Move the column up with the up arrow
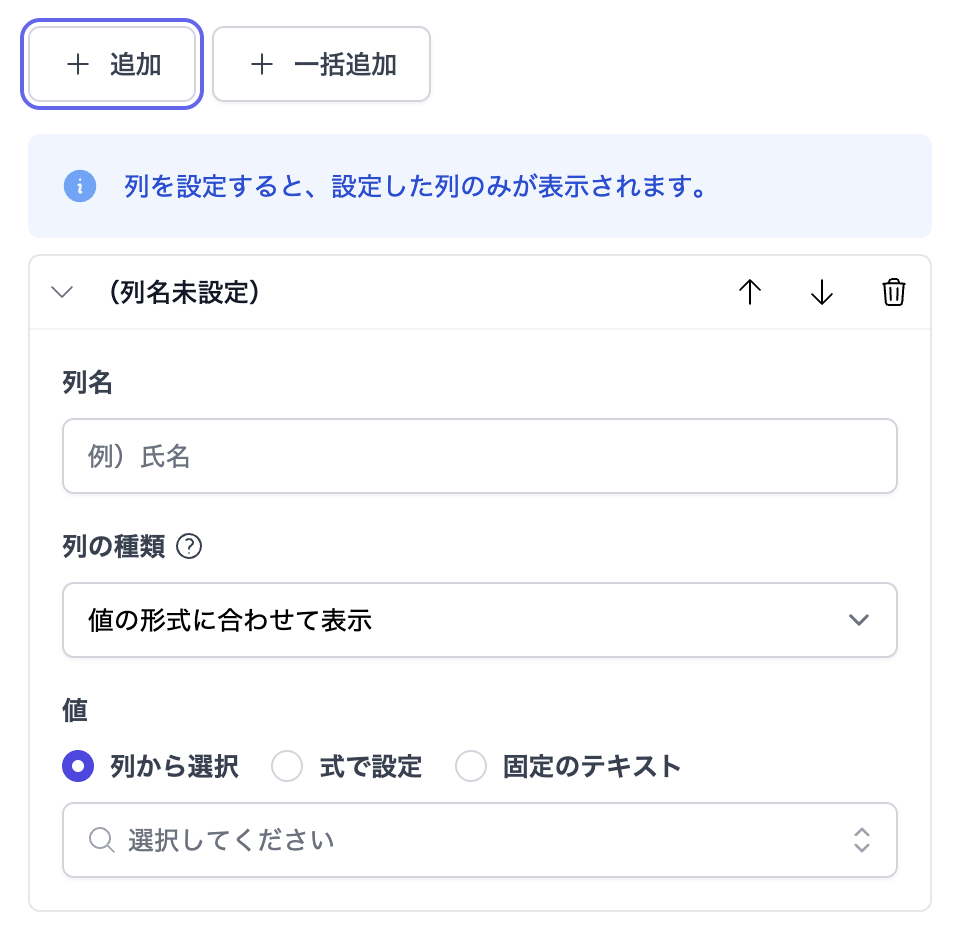 coord(749,292)
